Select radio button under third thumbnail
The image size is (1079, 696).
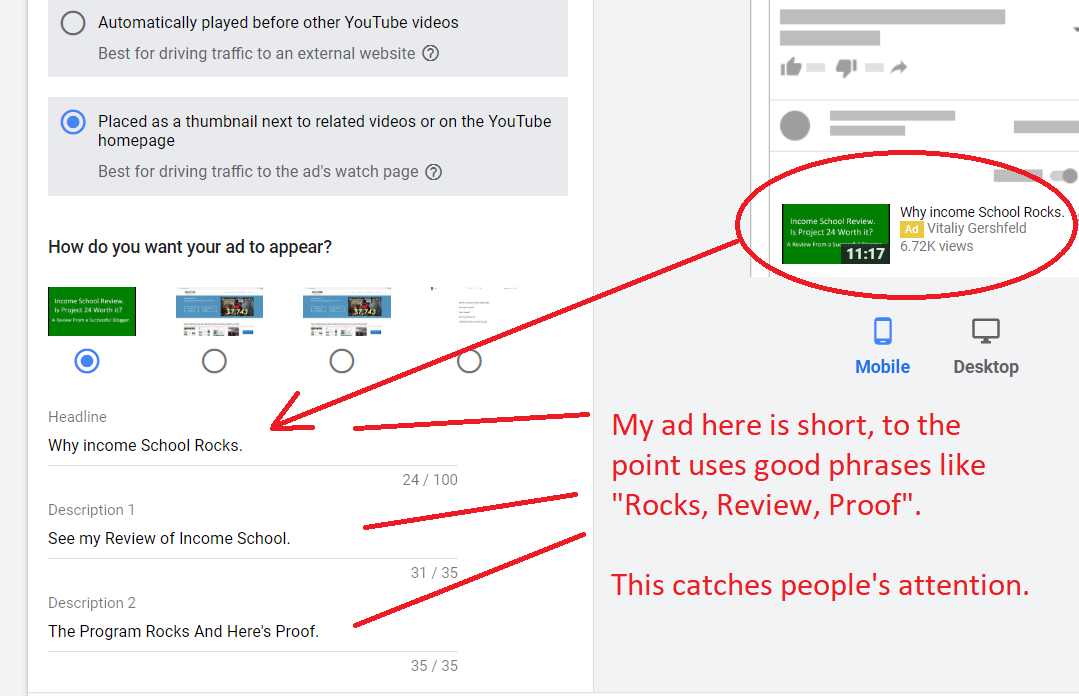tap(341, 361)
